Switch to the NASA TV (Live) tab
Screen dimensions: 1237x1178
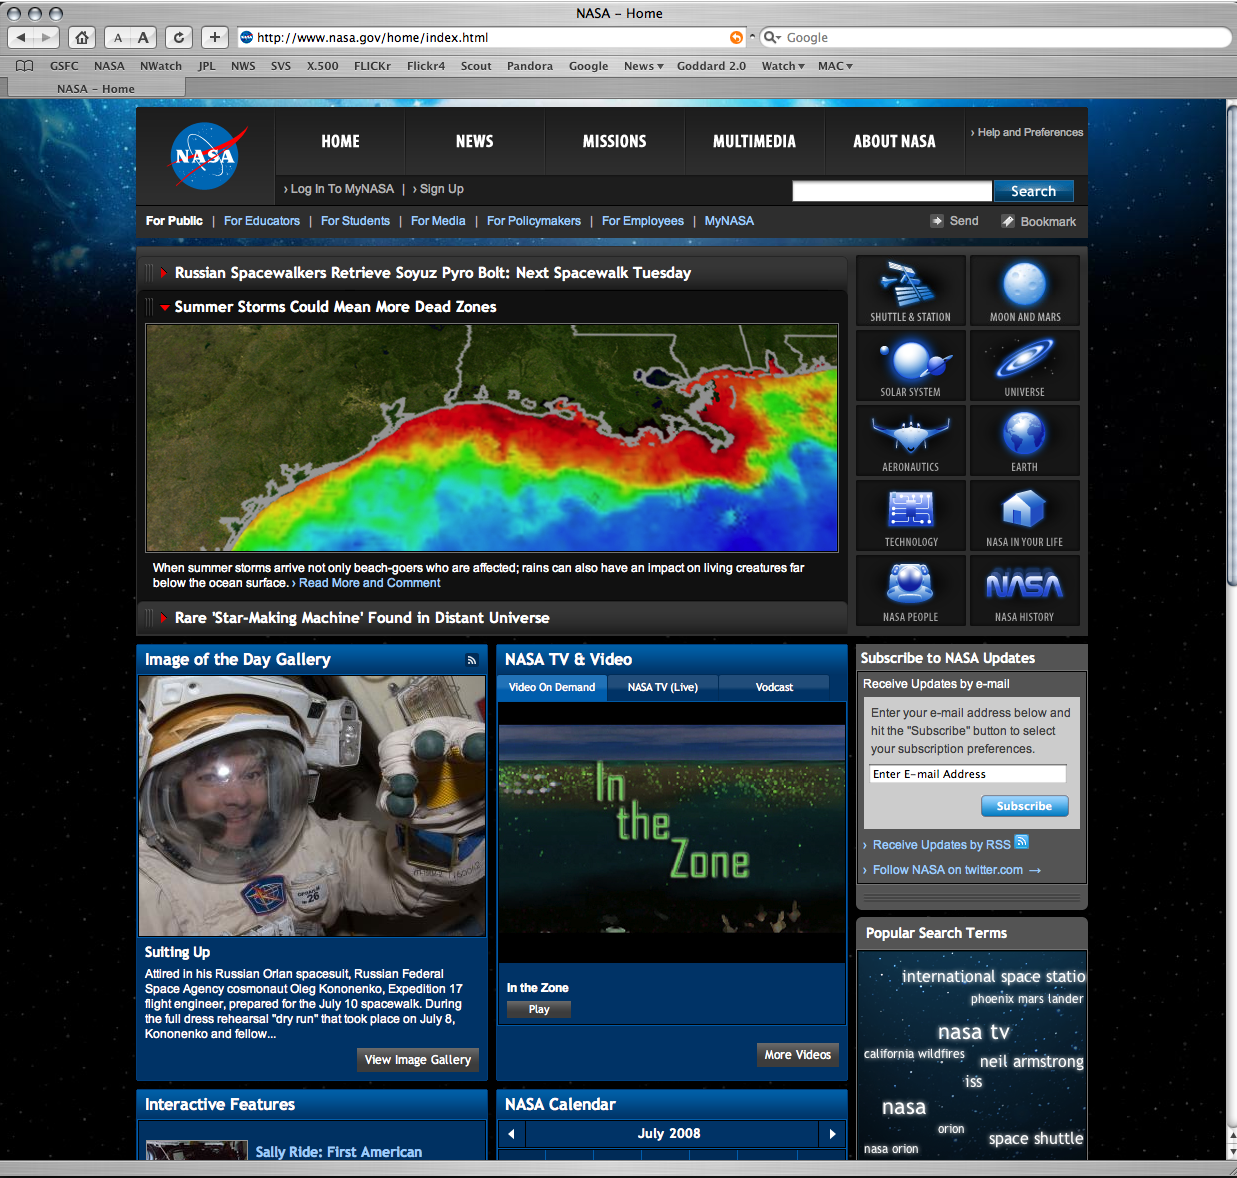point(662,687)
